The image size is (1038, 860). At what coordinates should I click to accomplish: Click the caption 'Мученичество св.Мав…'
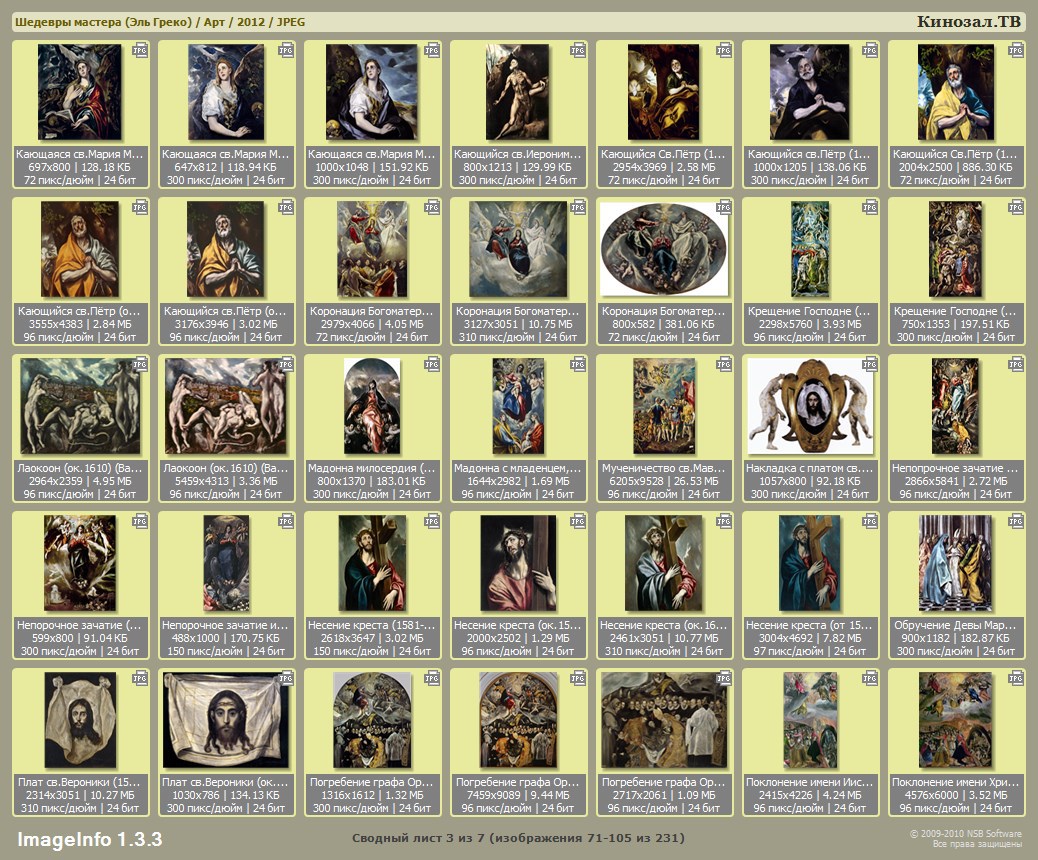664,468
